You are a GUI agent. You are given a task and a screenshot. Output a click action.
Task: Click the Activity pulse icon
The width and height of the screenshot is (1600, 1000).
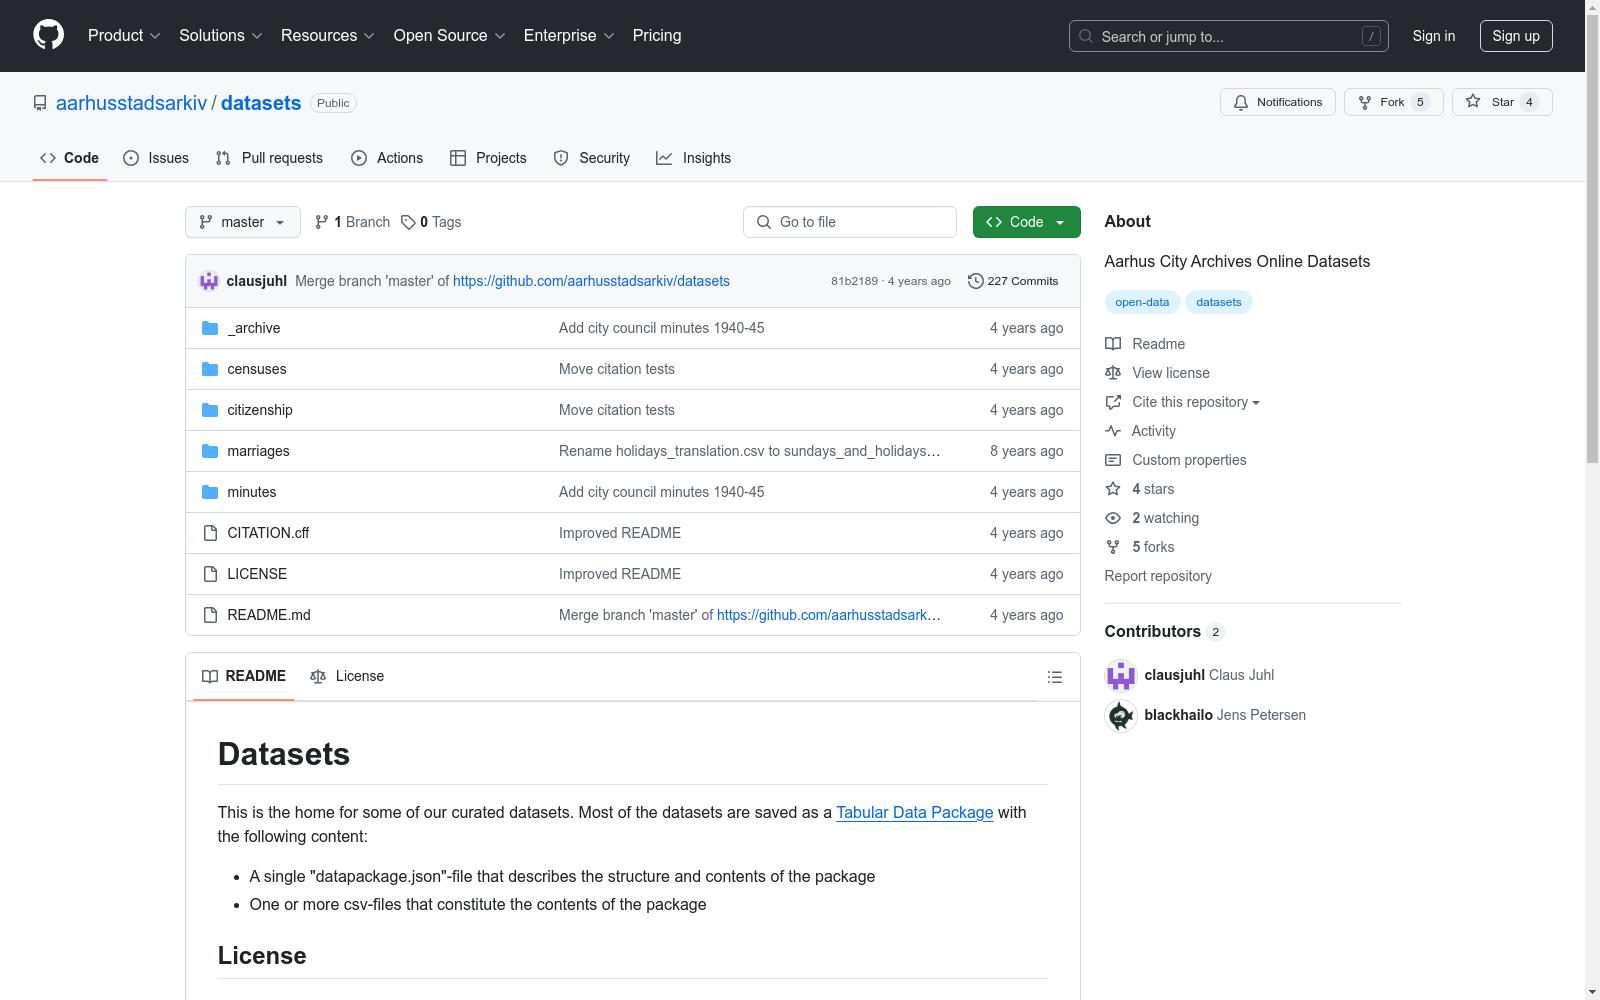[x=1113, y=431]
